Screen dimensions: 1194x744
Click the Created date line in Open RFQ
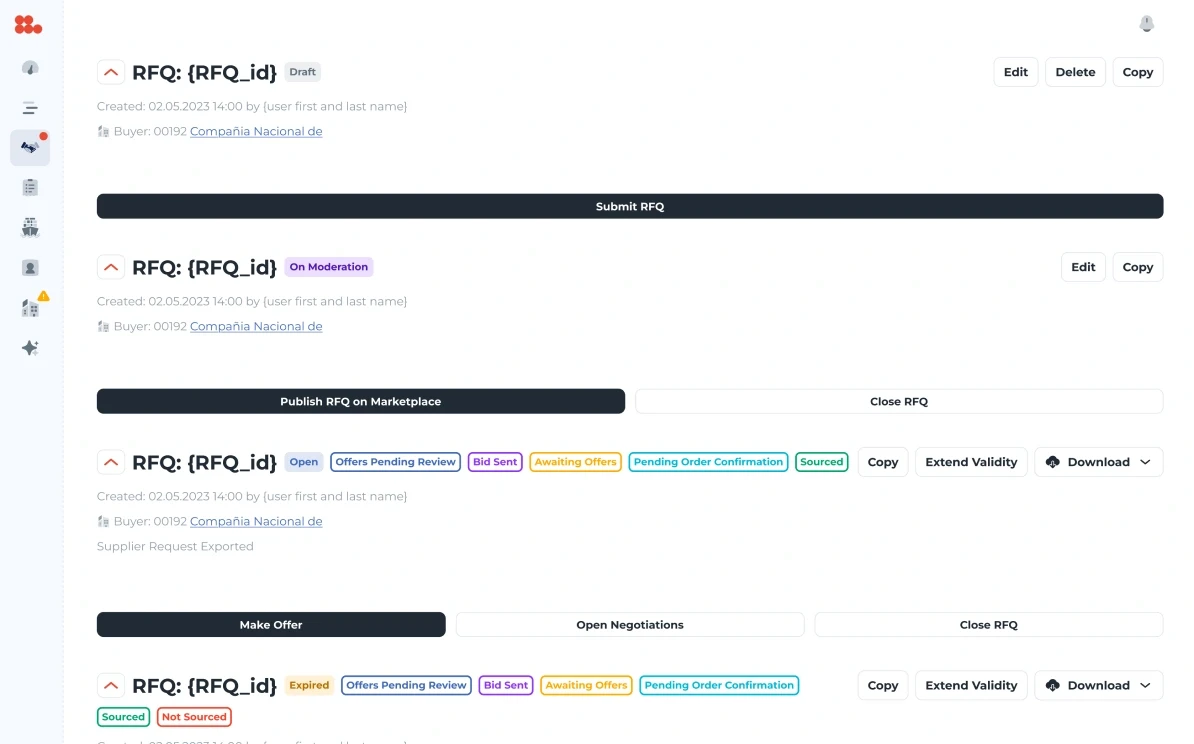[x=252, y=496]
